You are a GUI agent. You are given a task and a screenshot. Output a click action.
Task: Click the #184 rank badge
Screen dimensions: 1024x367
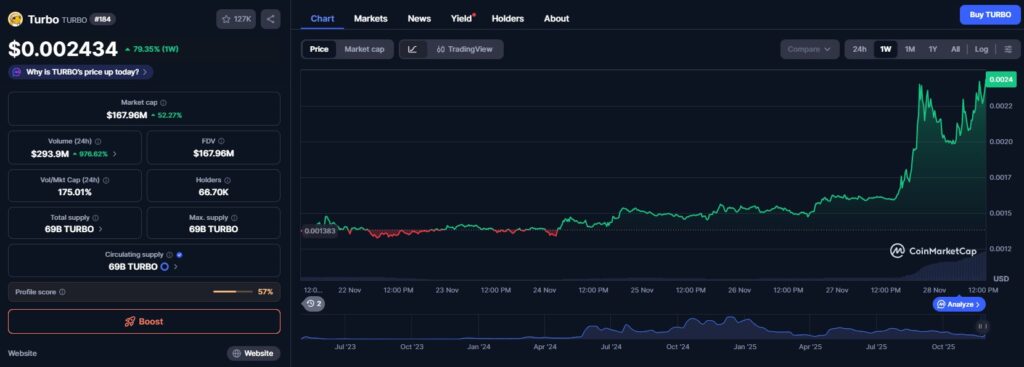click(x=103, y=19)
